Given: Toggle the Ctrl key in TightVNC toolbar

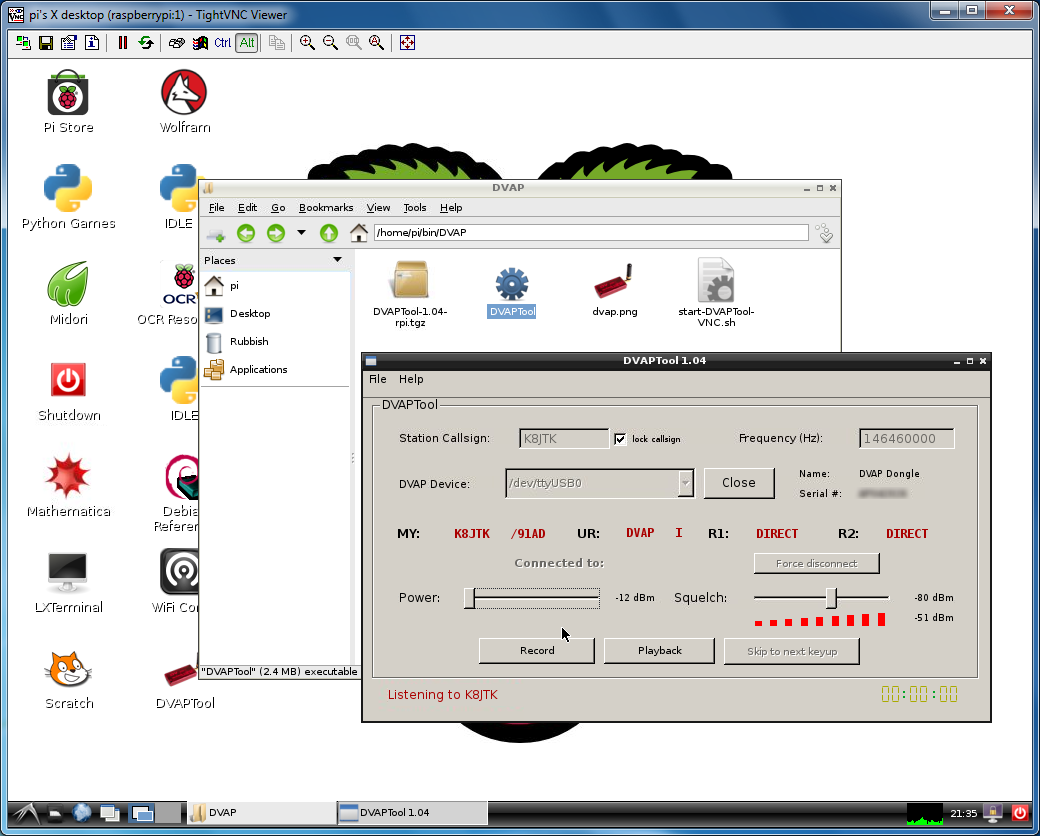Looking at the screenshot, I should coord(223,43).
